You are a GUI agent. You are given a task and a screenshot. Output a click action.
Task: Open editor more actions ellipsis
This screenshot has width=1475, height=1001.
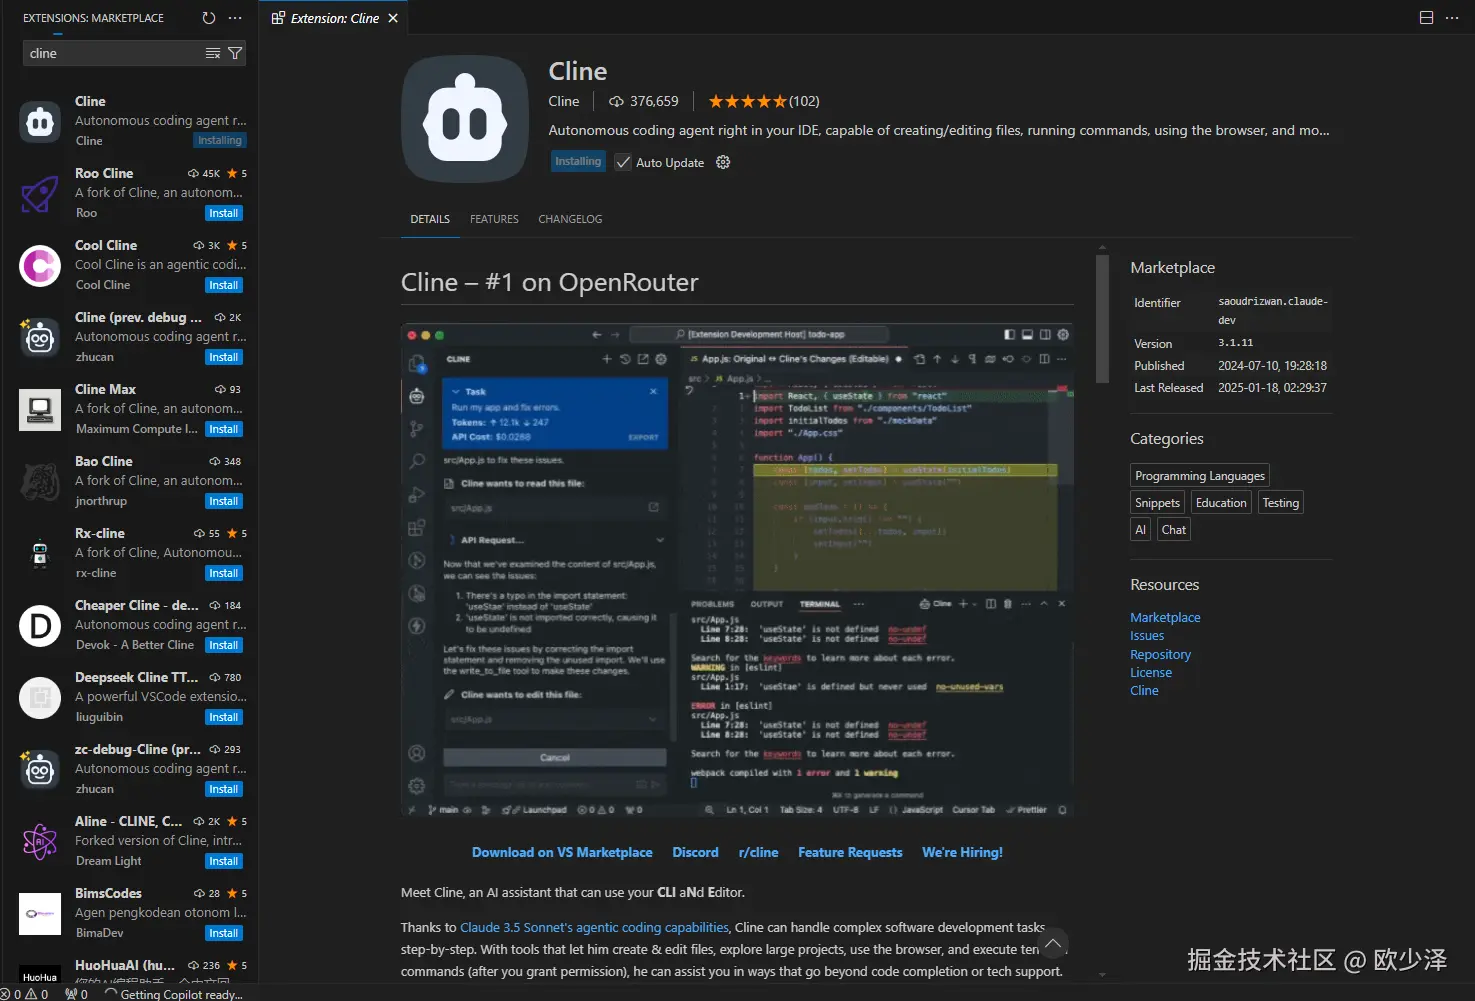(1452, 18)
